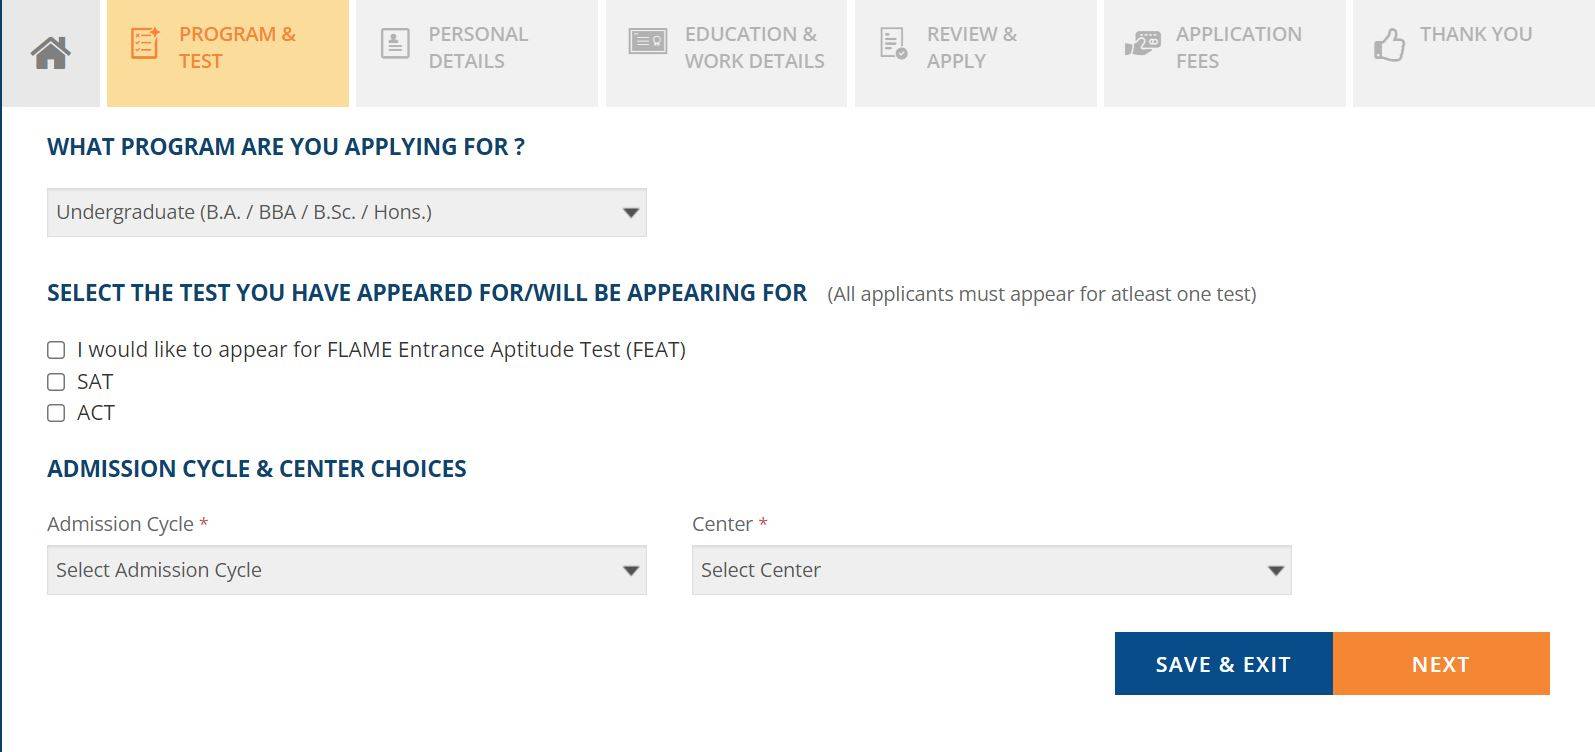Click the Application Fees payment icon
Screen dimensions: 1595x752
1142,44
